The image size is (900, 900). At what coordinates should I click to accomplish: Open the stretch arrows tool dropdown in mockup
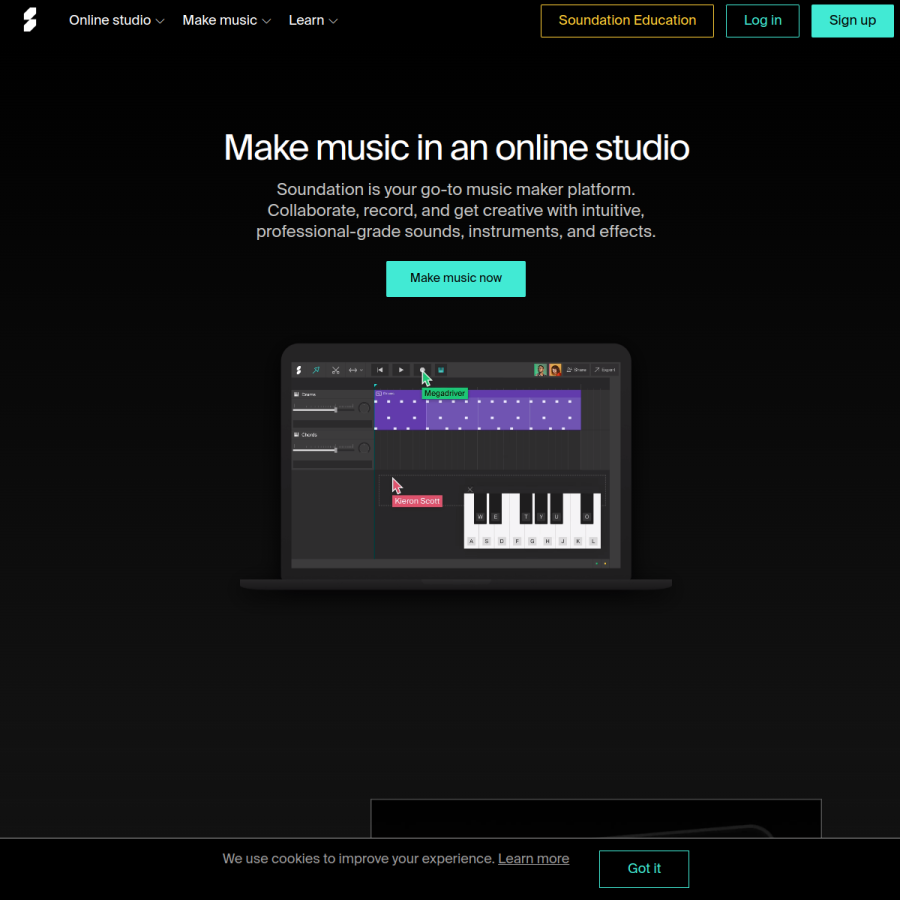click(x=355, y=370)
